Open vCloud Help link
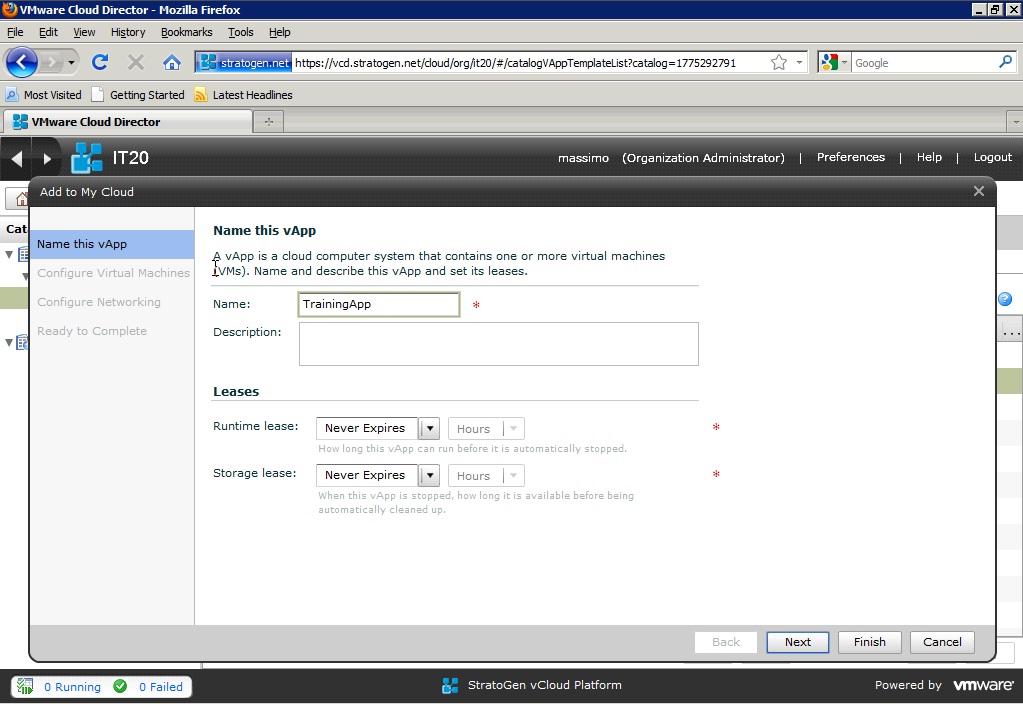The image size is (1023, 704). [x=929, y=157]
